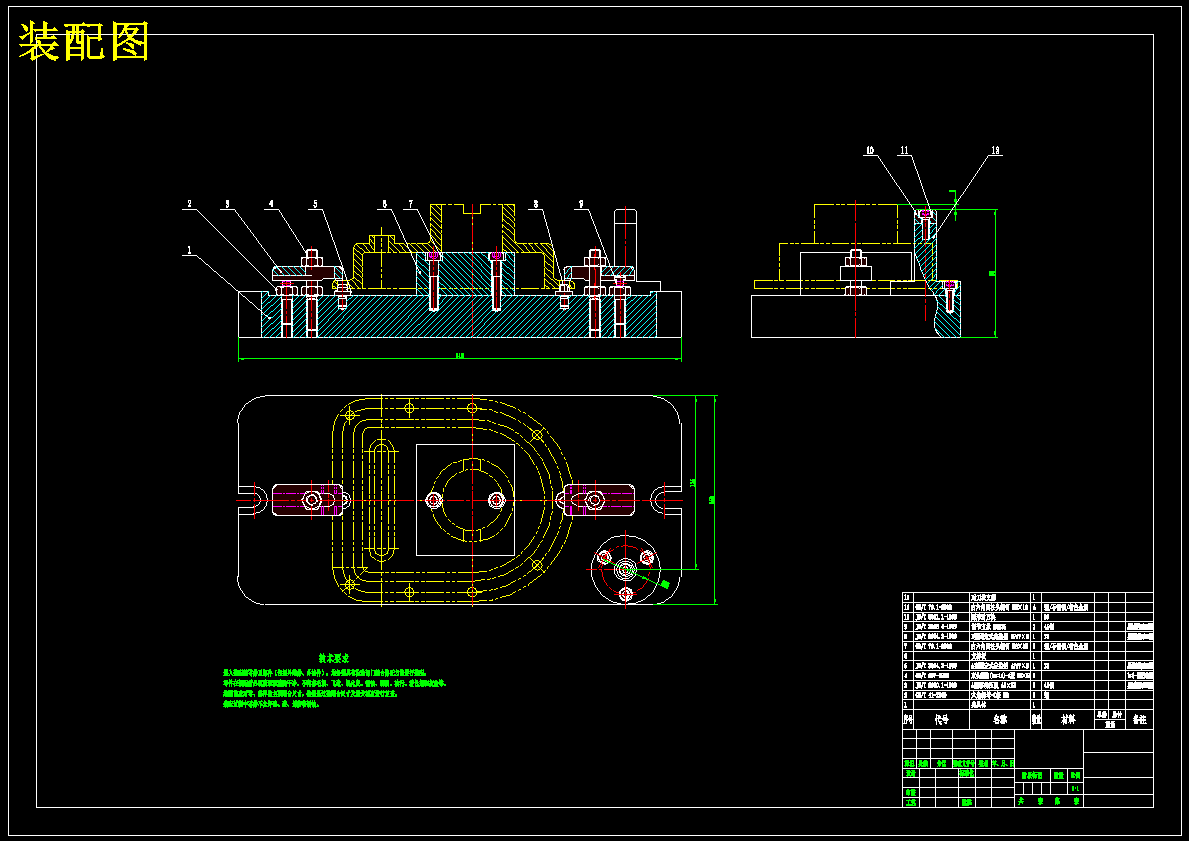Image resolution: width=1189 pixels, height=841 pixels.
Task: Click the yellow 装配图 title text
Action: pyautogui.click(x=83, y=42)
